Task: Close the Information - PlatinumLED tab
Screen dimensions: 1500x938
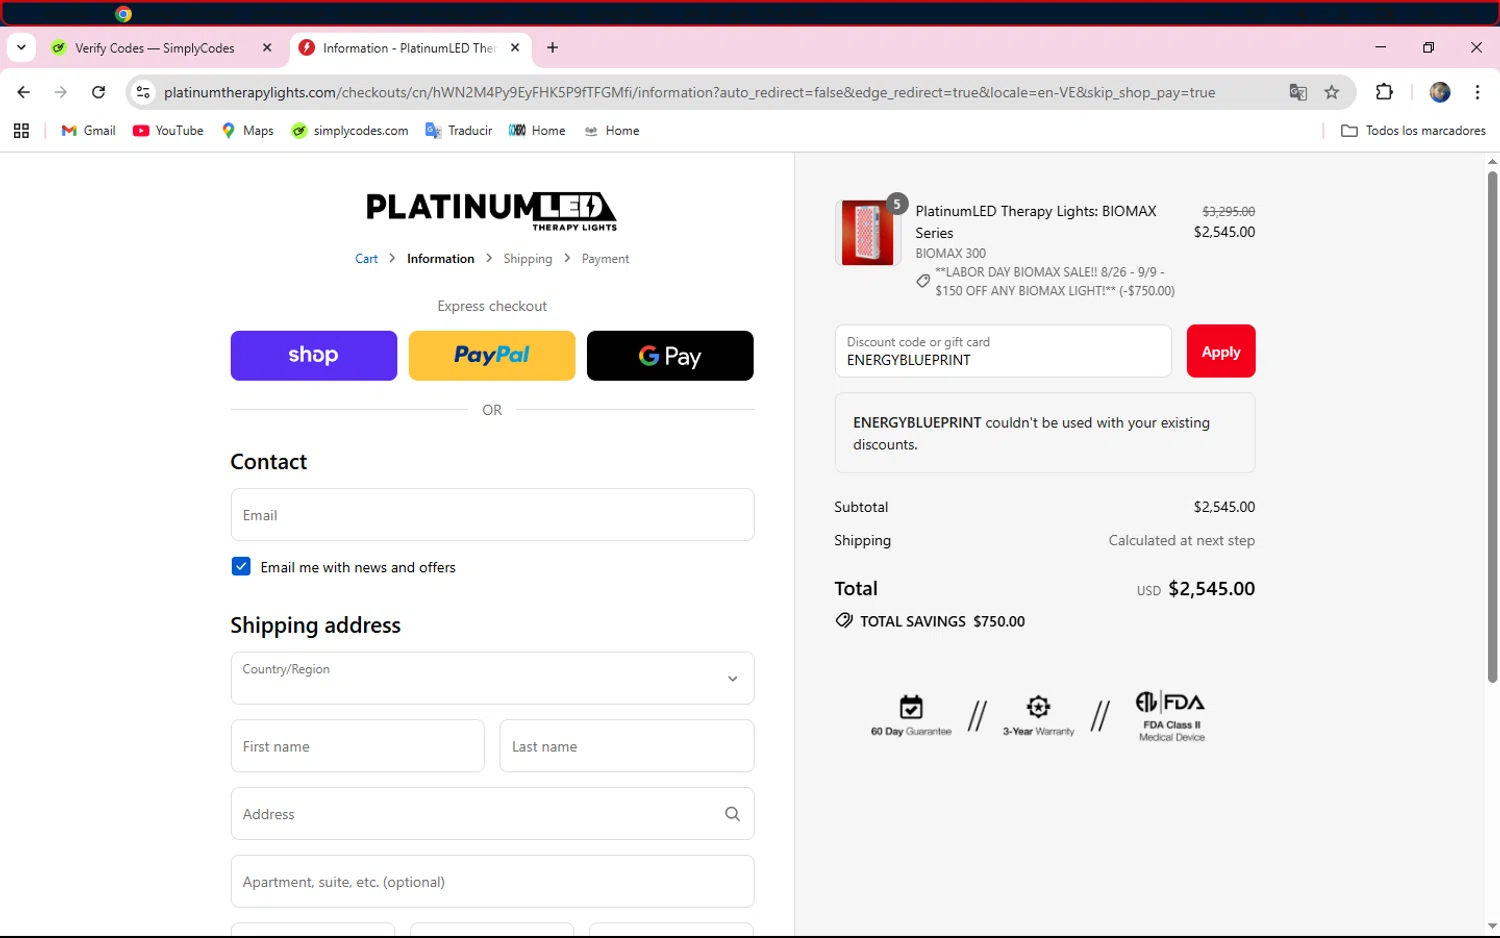Action: tap(515, 47)
